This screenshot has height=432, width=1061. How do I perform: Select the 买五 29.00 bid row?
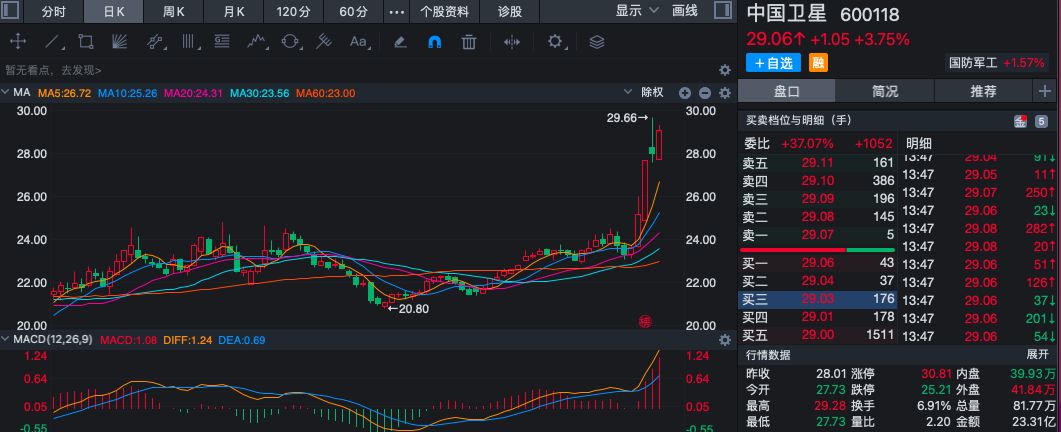pos(818,335)
